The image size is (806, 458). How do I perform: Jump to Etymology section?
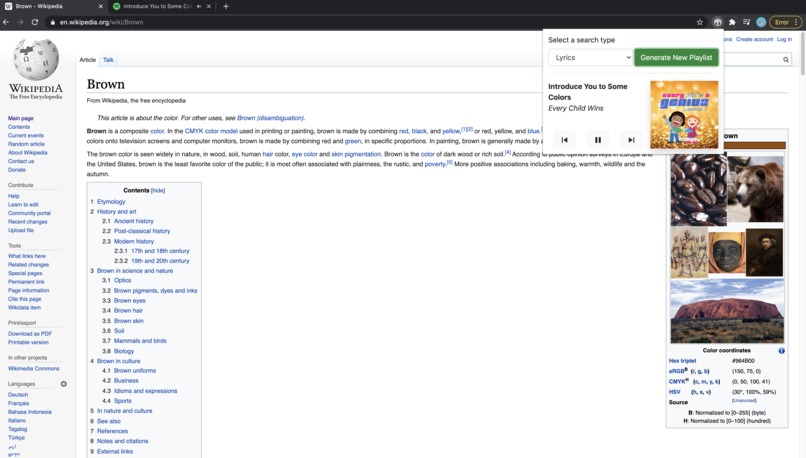(x=111, y=201)
